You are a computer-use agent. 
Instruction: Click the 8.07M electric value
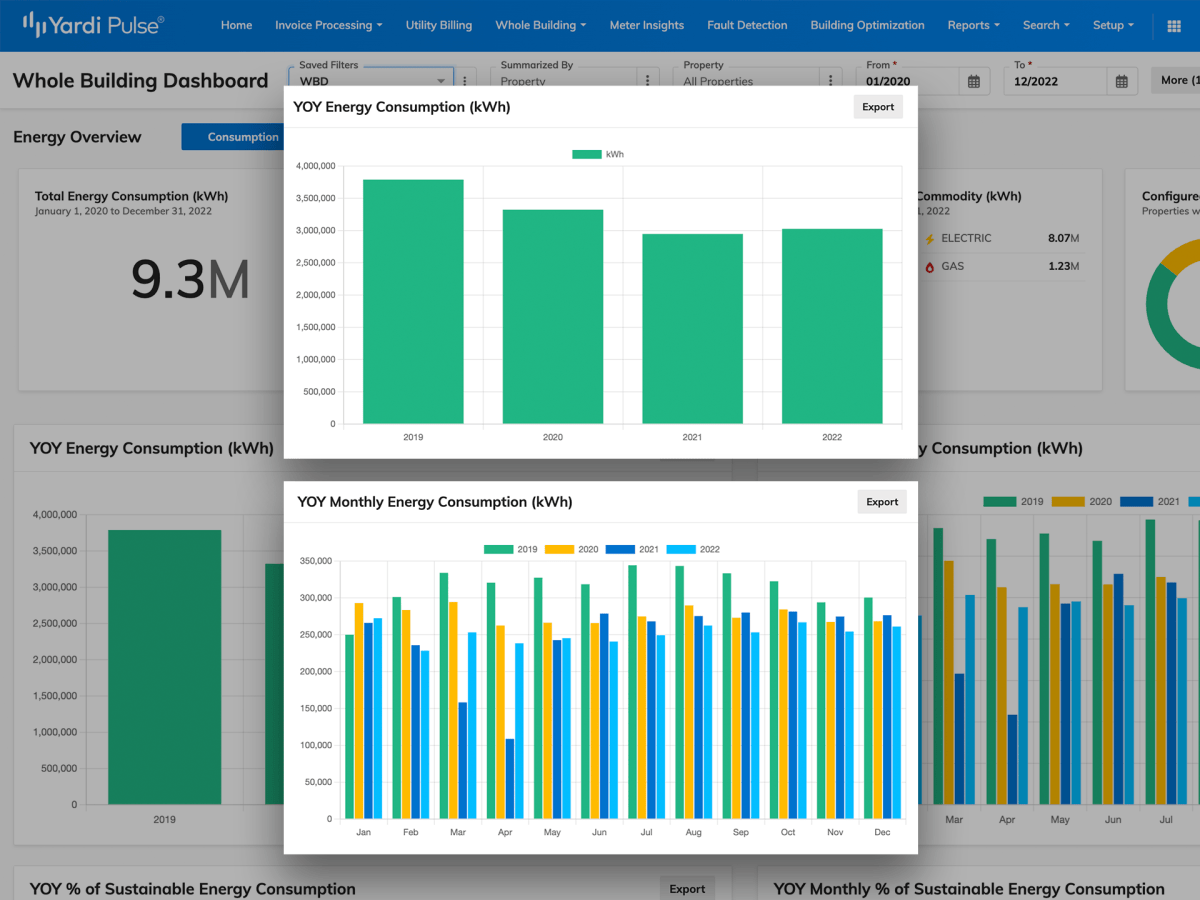1064,239
